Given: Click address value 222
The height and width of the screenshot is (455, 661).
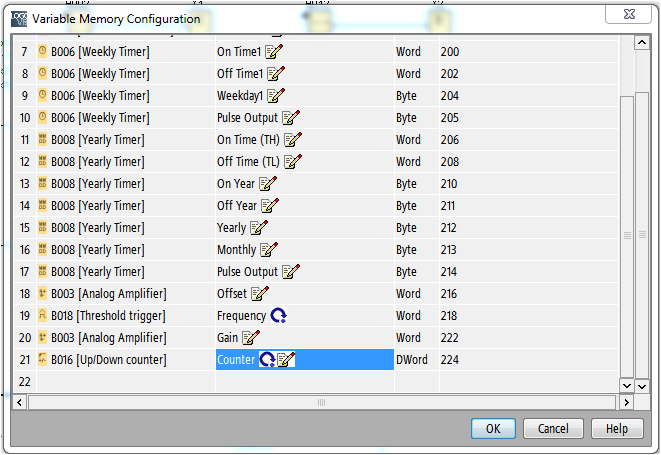Looking at the screenshot, I should pos(450,337).
